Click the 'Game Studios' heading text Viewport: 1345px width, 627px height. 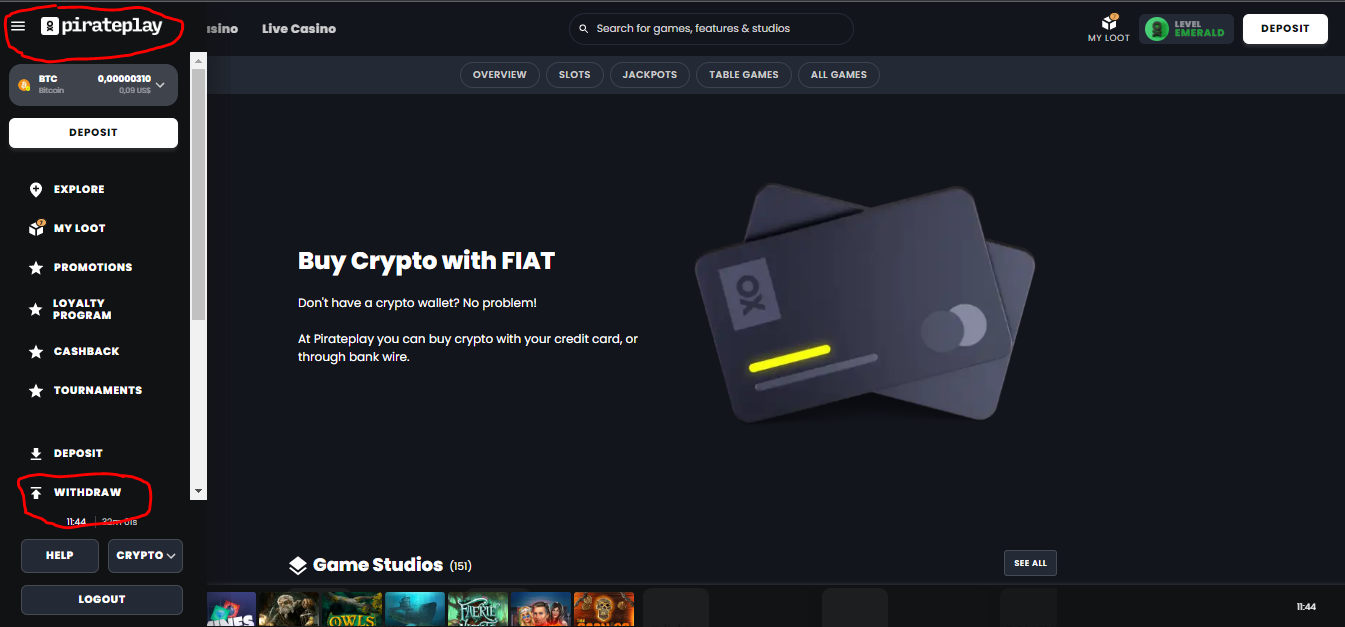coord(378,565)
